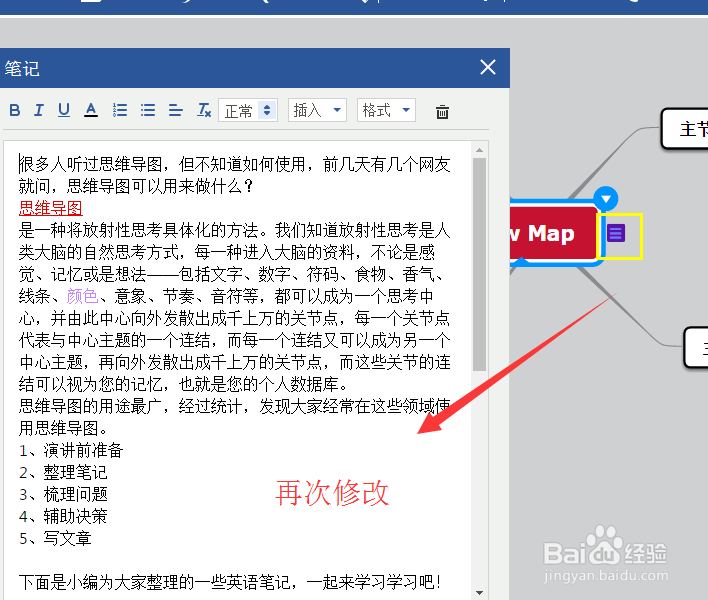Toggle italic formatting in the notes toolbar
The image size is (708, 600).
pyautogui.click(x=39, y=110)
